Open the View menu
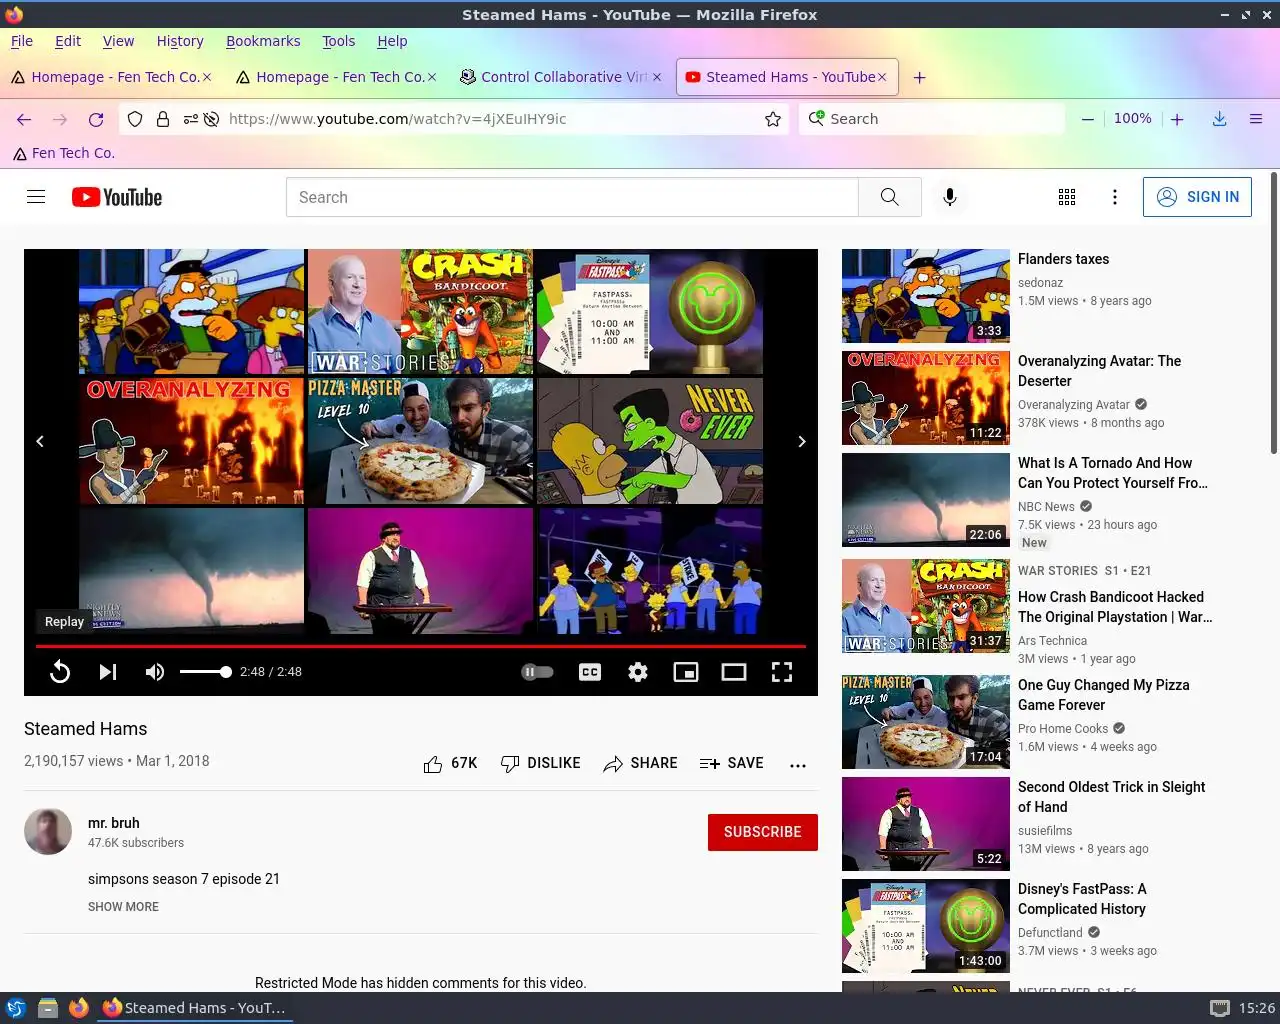Image resolution: width=1280 pixels, height=1024 pixels. [118, 41]
